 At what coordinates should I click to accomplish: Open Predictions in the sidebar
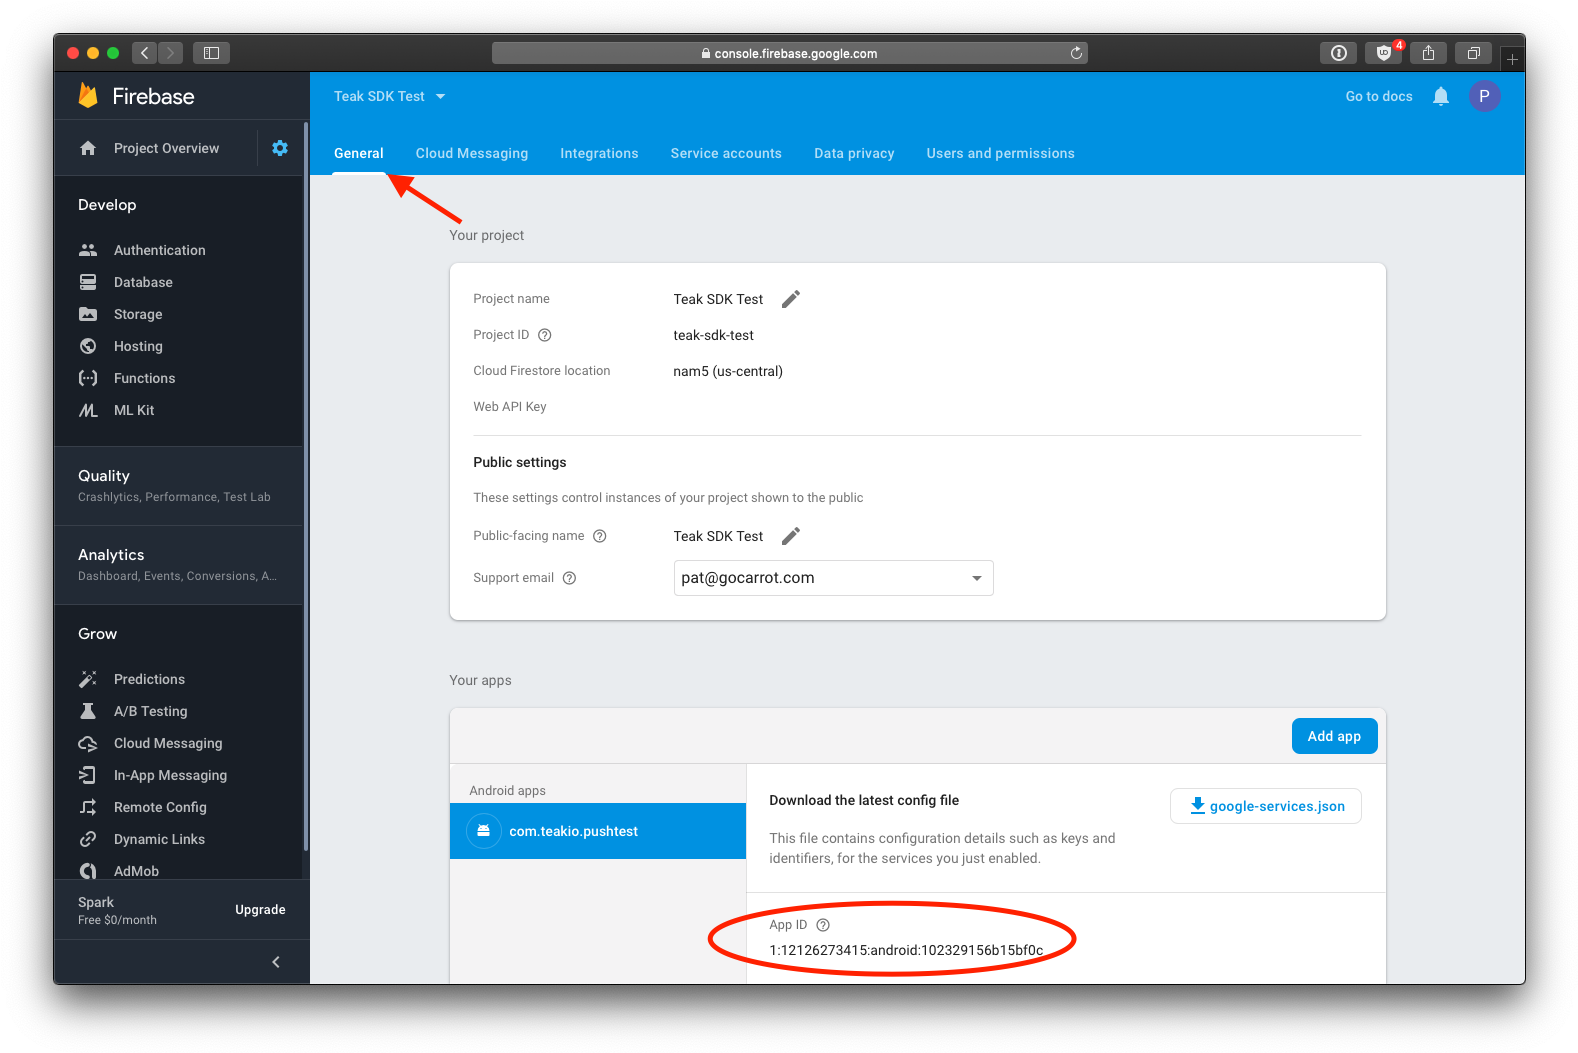tap(149, 679)
